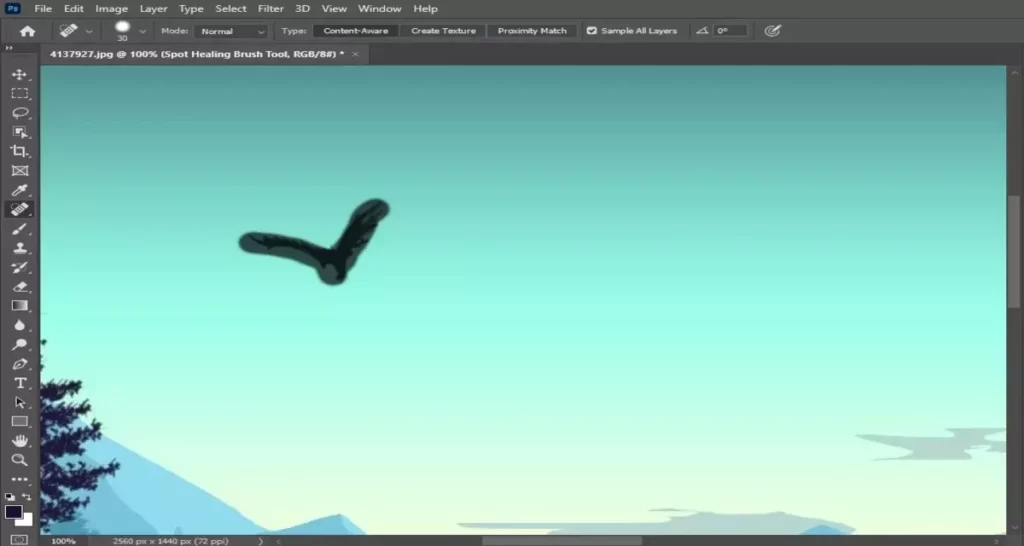Reset default foreground and background colors
The width and height of the screenshot is (1024, 546).
(10, 498)
